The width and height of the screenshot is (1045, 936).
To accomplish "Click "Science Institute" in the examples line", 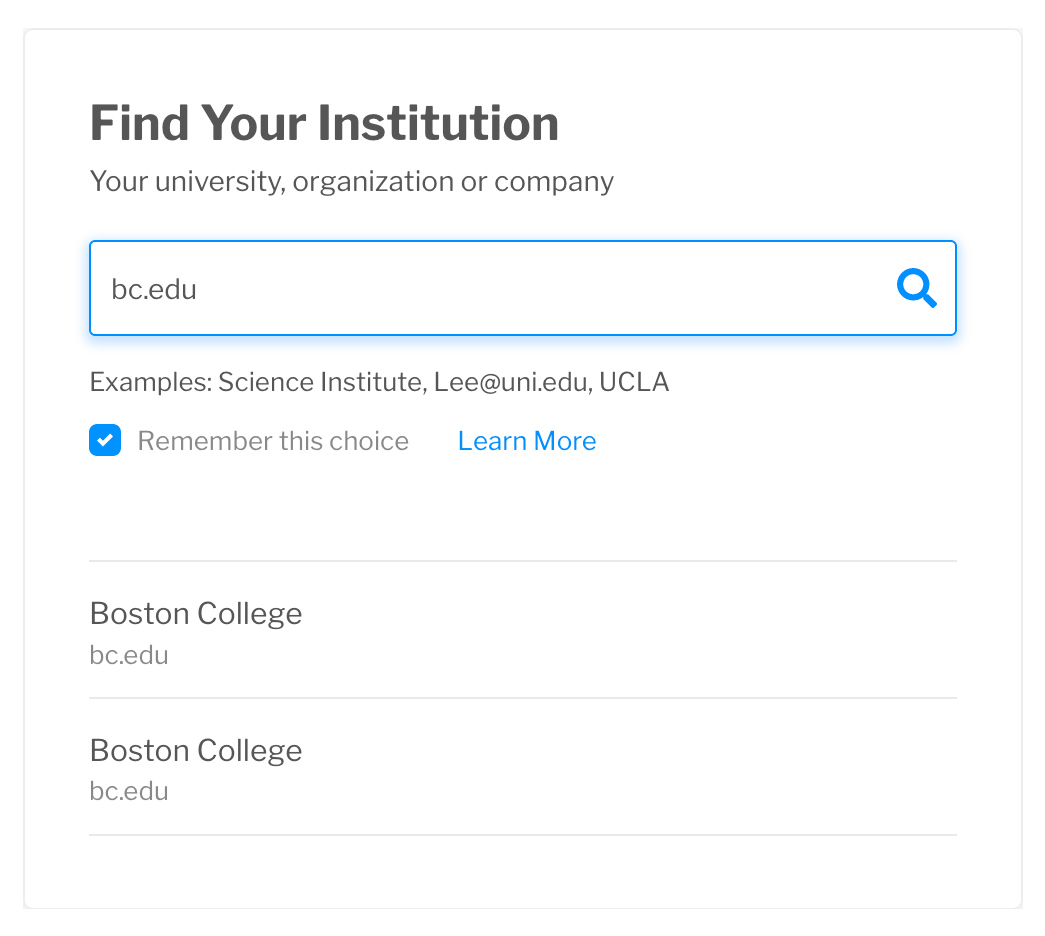I will pos(320,382).
